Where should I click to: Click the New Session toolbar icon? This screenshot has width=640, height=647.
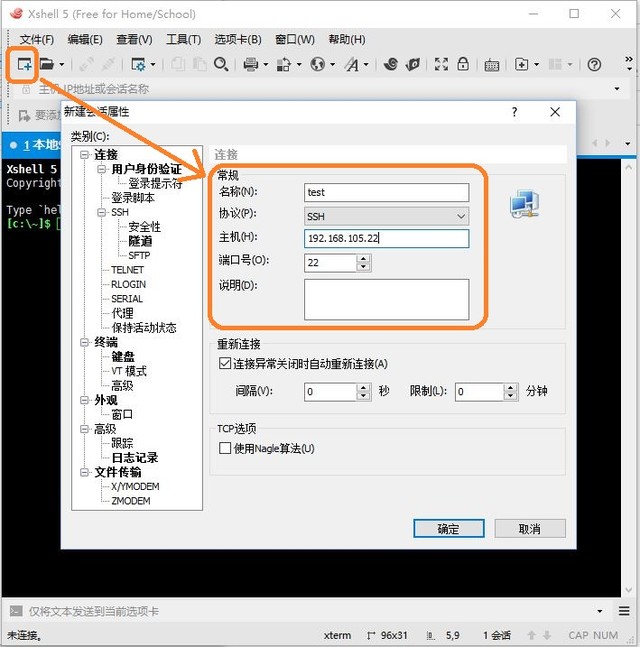tap(24, 64)
